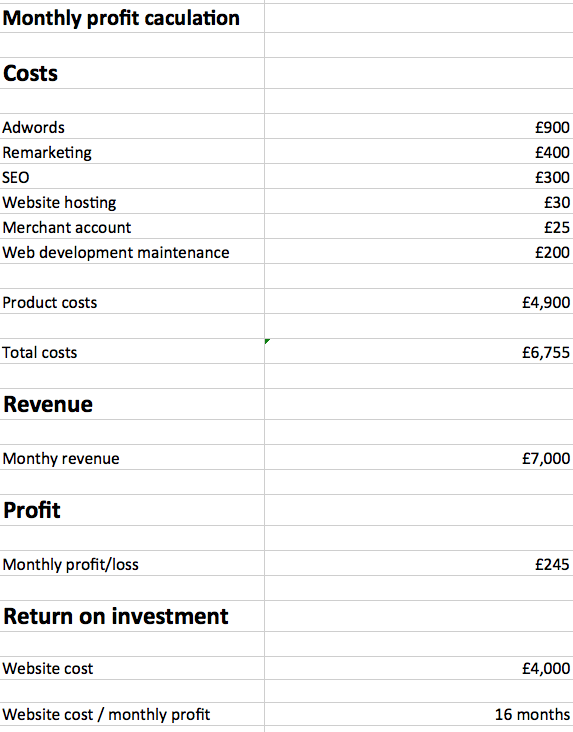Select the £900 Adwords value cell
This screenshot has width=573, height=732.
pyautogui.click(x=419, y=126)
